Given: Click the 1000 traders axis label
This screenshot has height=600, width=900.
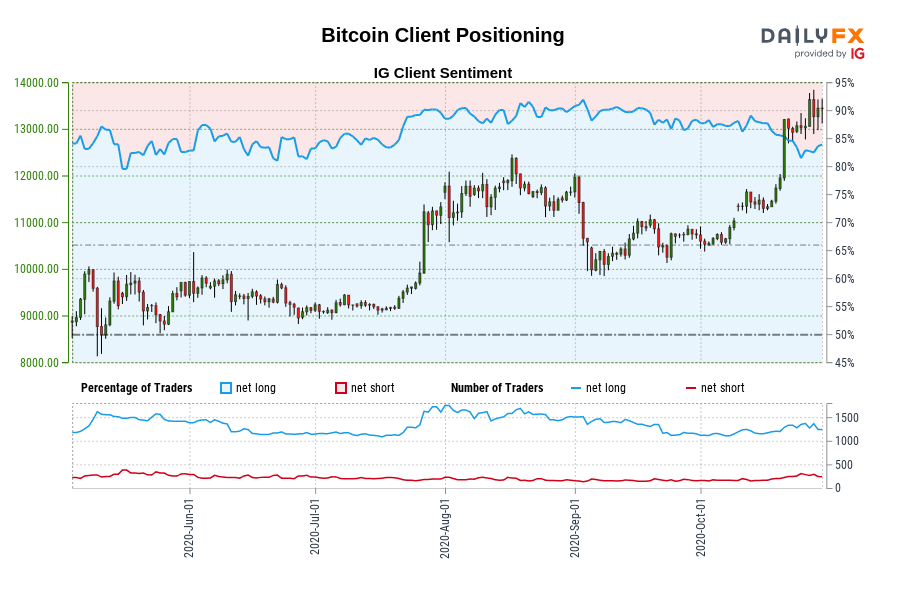Looking at the screenshot, I should point(847,441).
